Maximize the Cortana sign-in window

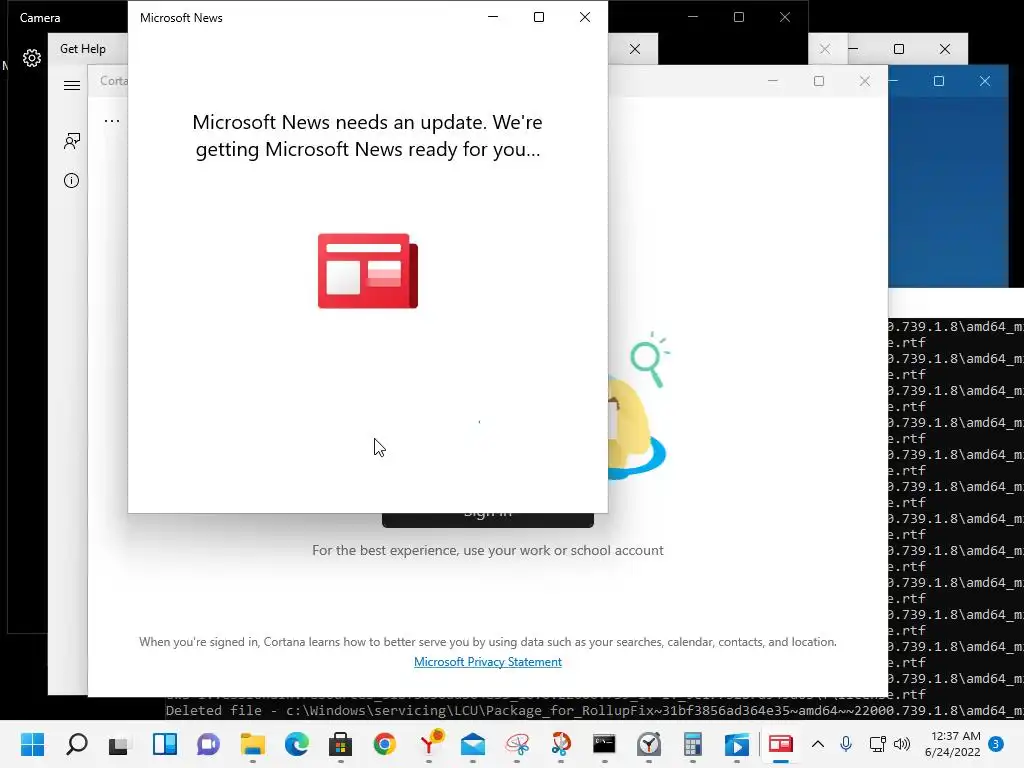click(x=819, y=81)
